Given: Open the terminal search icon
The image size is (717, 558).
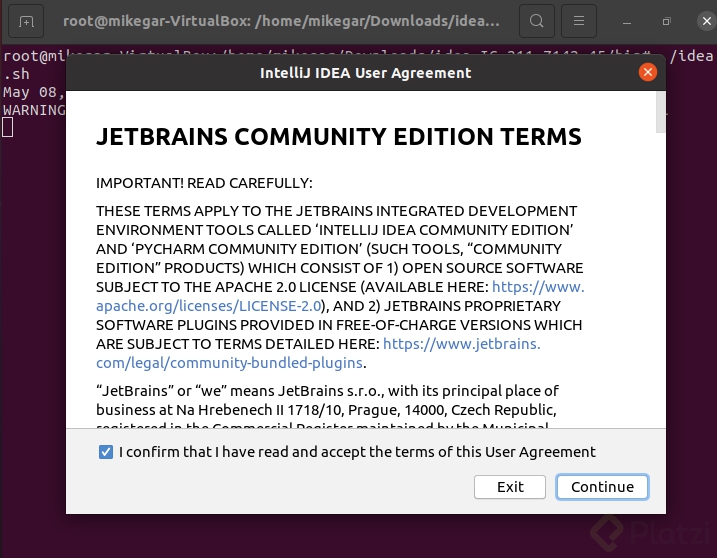Looking at the screenshot, I should click(536, 21).
